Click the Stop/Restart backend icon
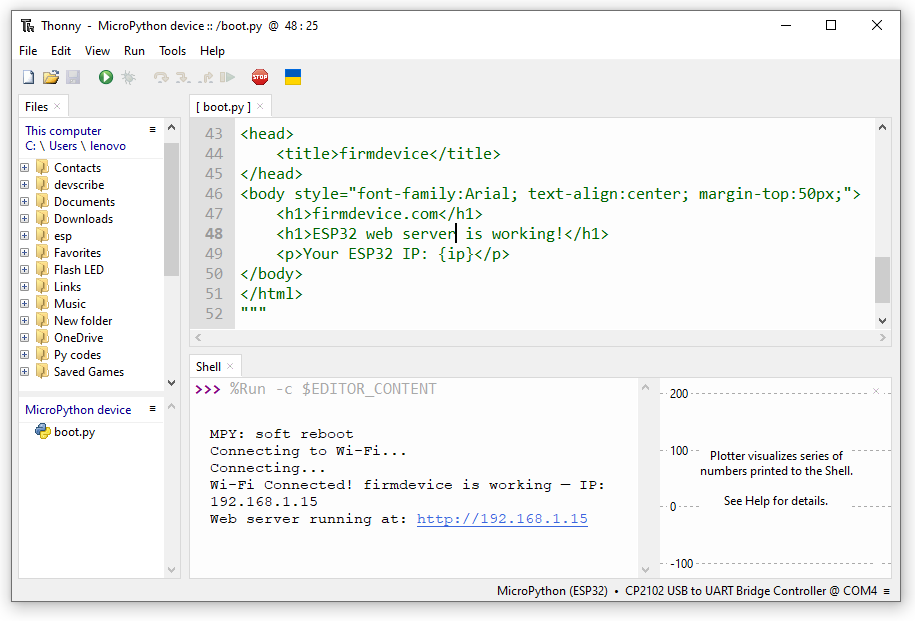This screenshot has width=915, height=621. [x=260, y=76]
